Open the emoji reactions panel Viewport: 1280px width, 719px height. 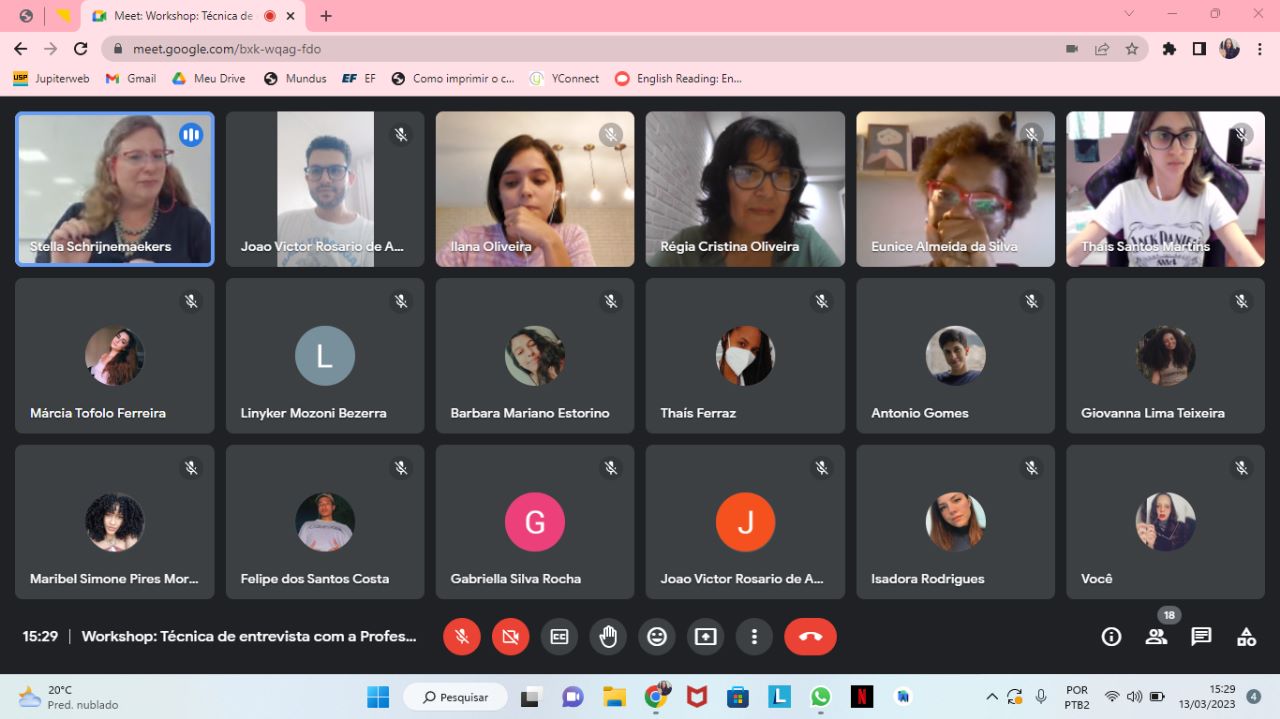[x=657, y=636]
